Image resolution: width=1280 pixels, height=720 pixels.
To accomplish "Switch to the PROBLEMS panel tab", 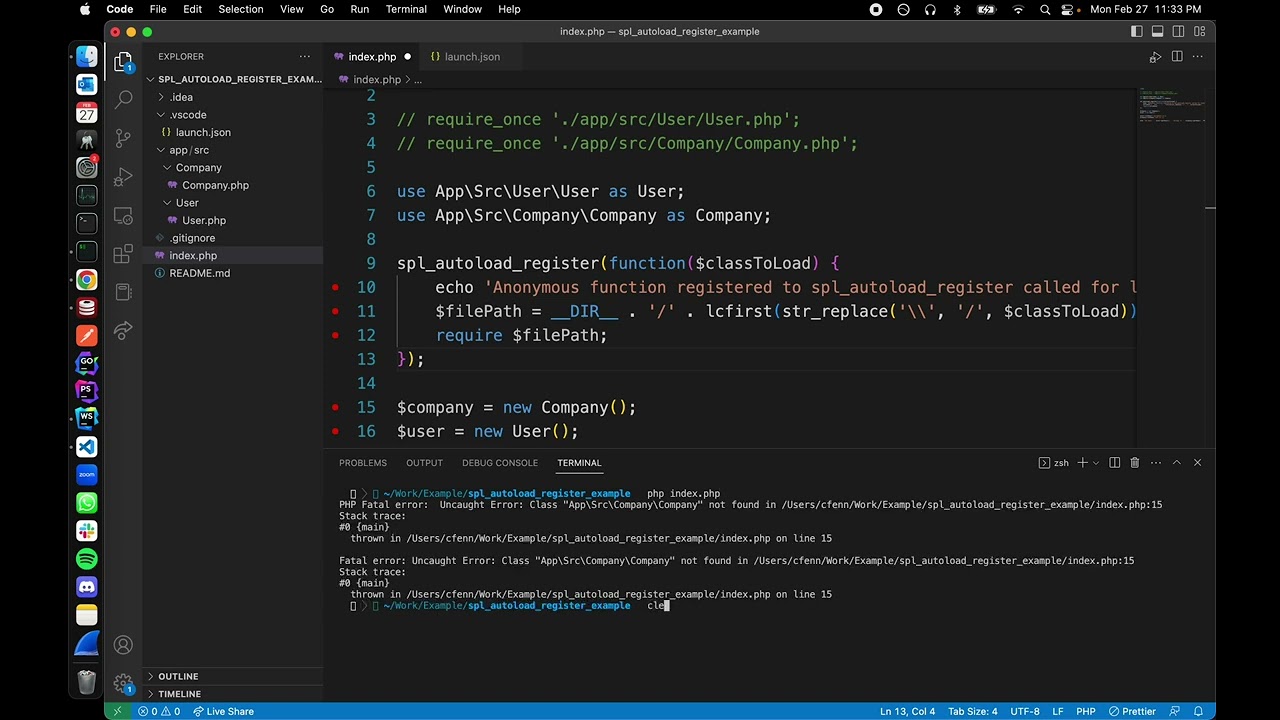I will pyautogui.click(x=363, y=463).
